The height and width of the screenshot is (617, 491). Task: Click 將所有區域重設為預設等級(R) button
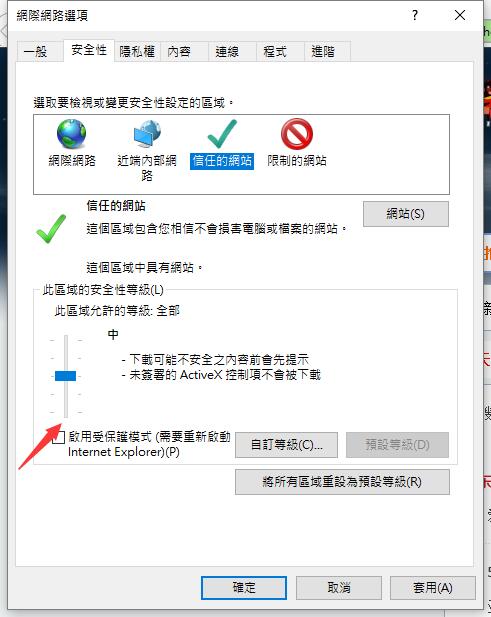click(342, 482)
